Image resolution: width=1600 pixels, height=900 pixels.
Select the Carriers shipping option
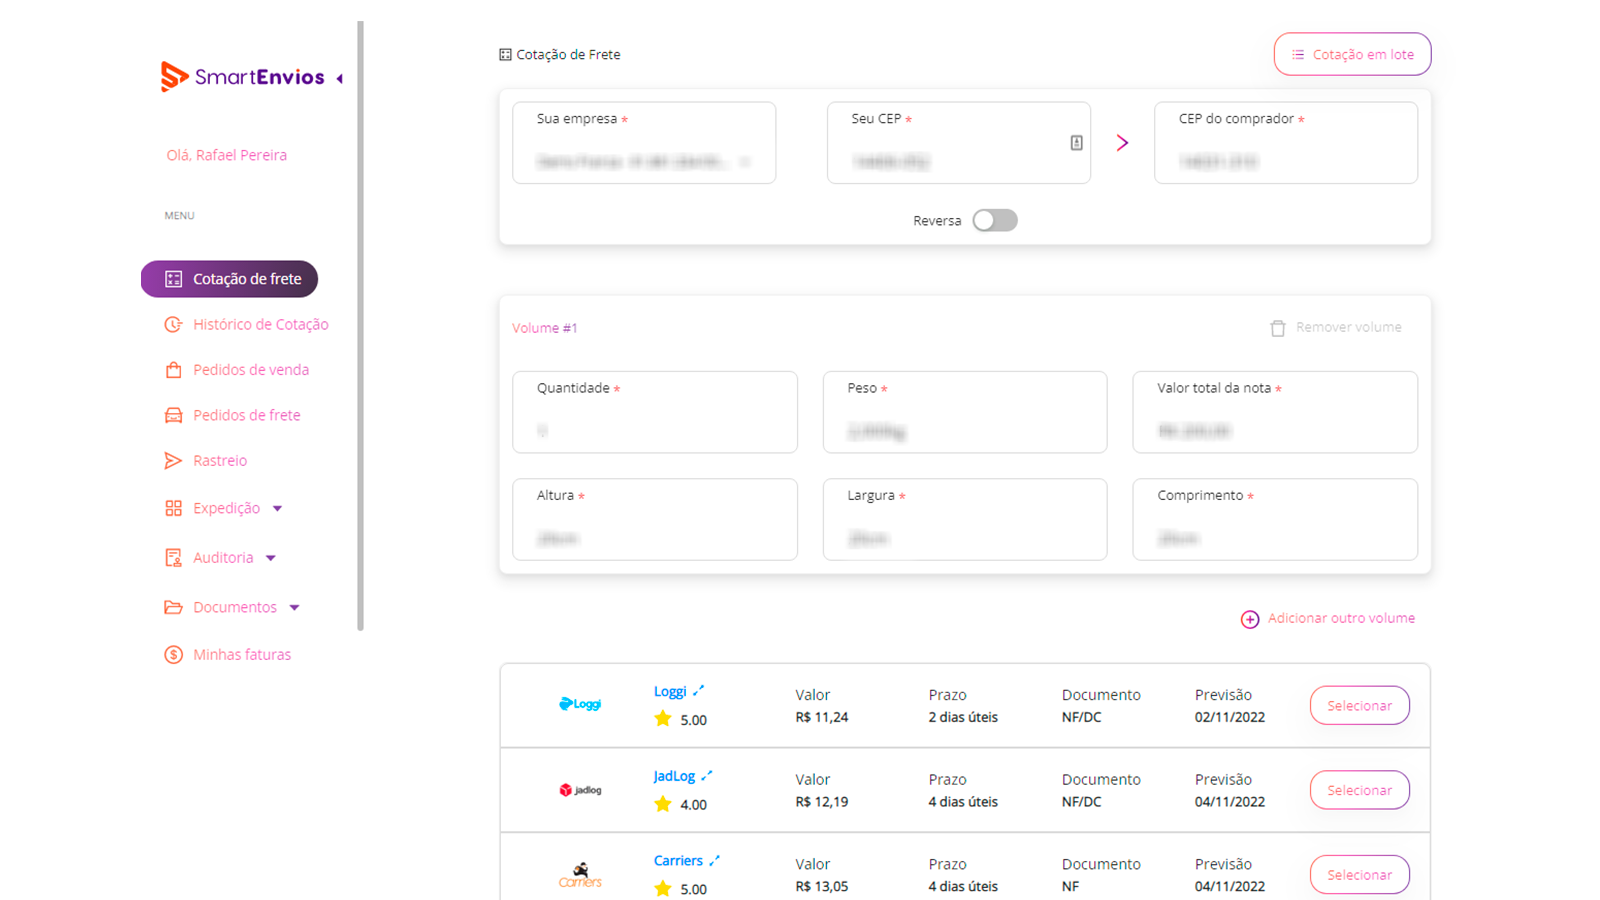coord(1360,875)
